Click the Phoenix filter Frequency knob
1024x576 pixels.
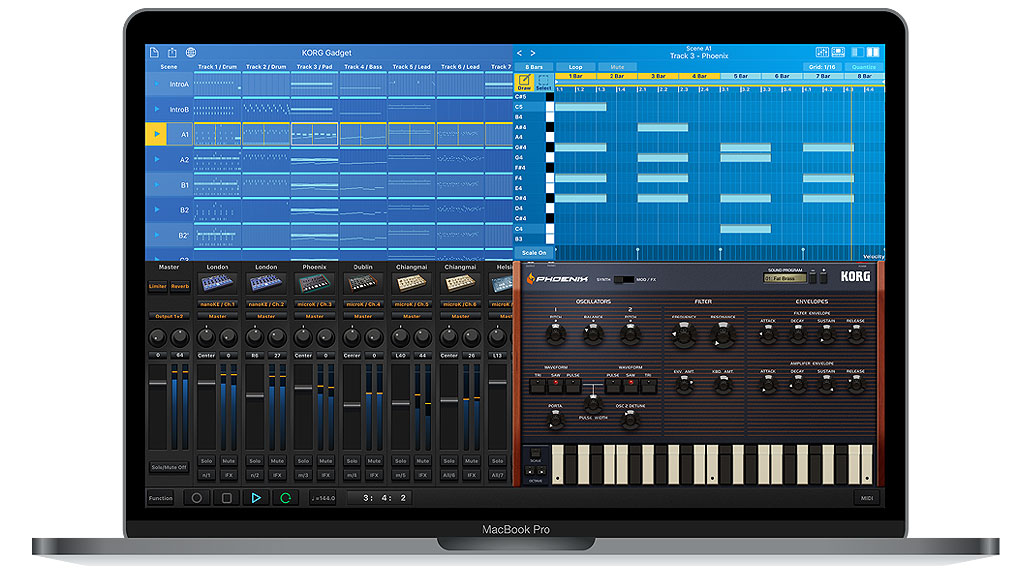pos(683,336)
